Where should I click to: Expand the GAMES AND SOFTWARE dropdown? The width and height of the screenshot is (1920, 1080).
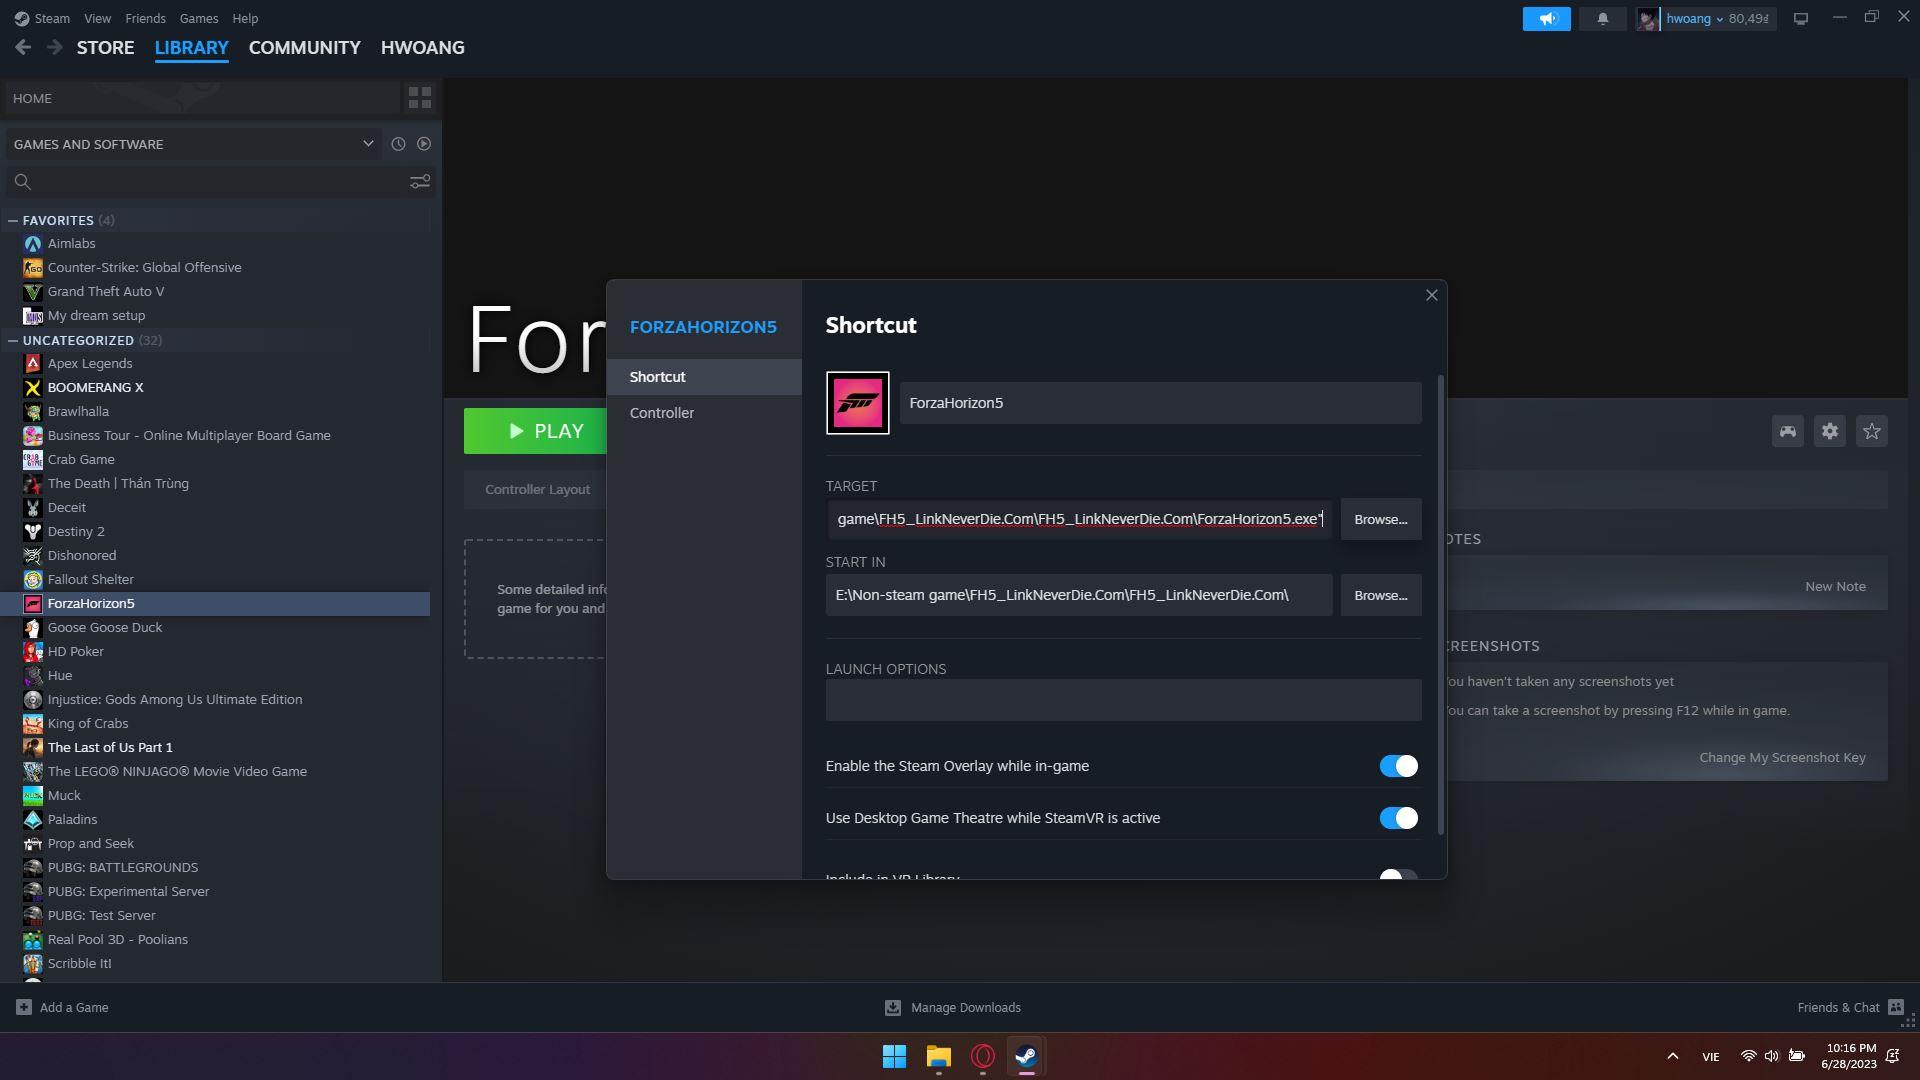coord(368,144)
